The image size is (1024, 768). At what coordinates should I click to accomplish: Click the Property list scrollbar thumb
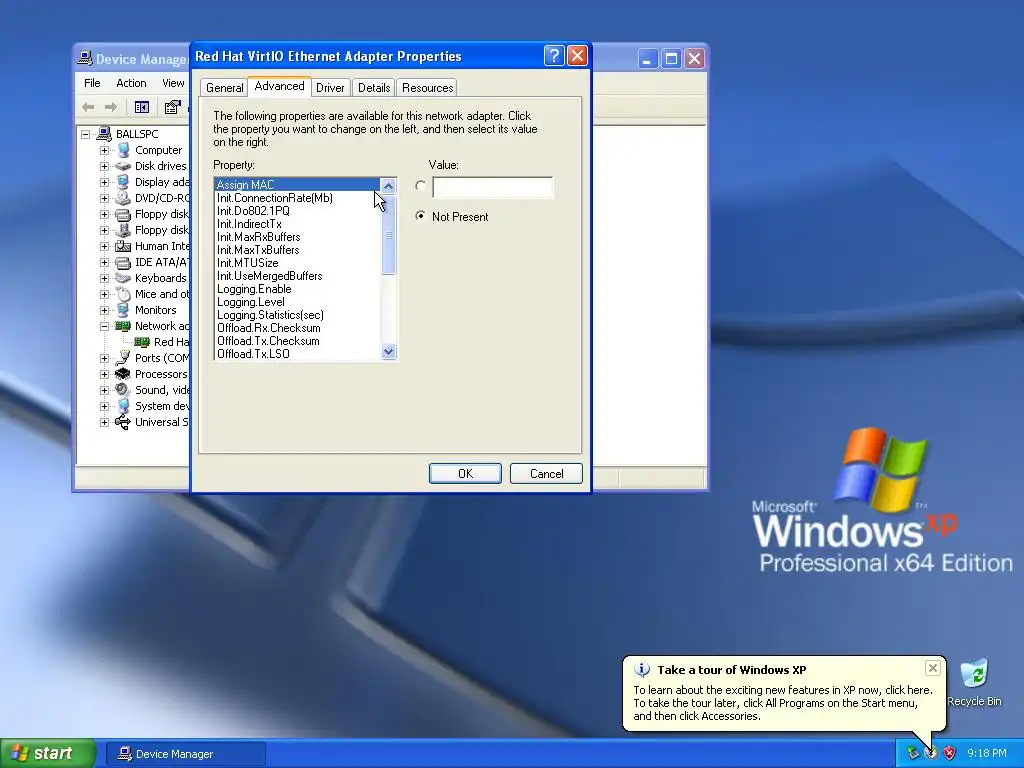[388, 236]
